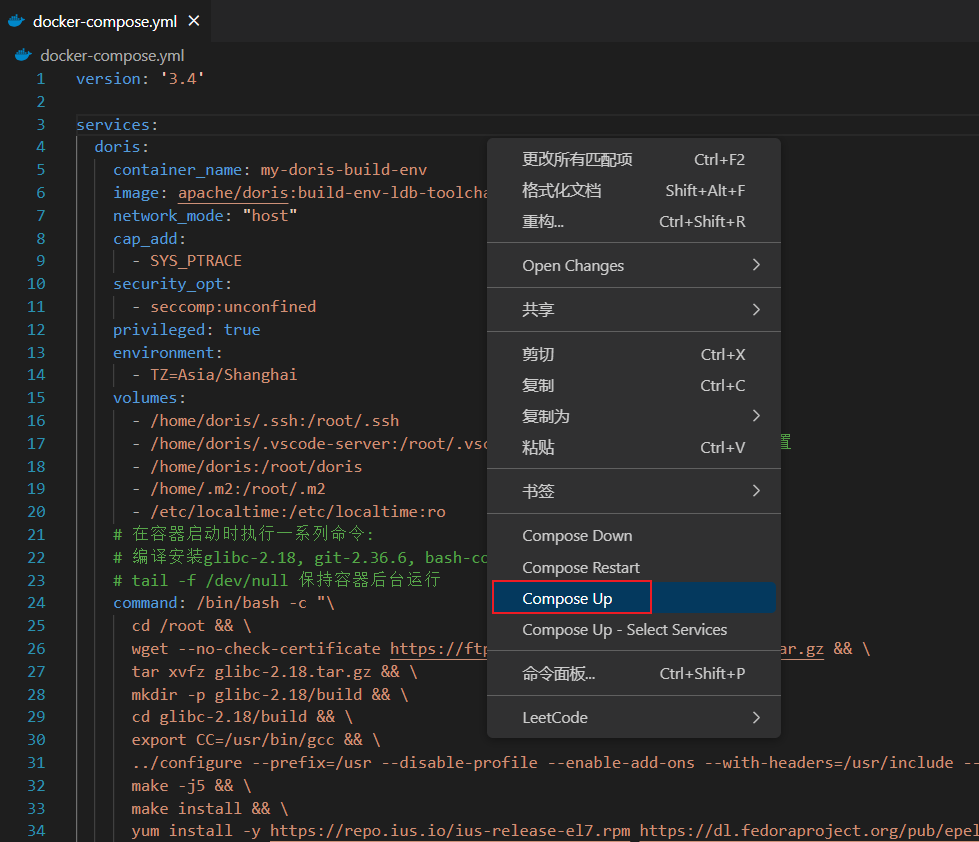Click 重构... in the context menu
Image resolution: width=979 pixels, height=842 pixels.
(x=543, y=222)
